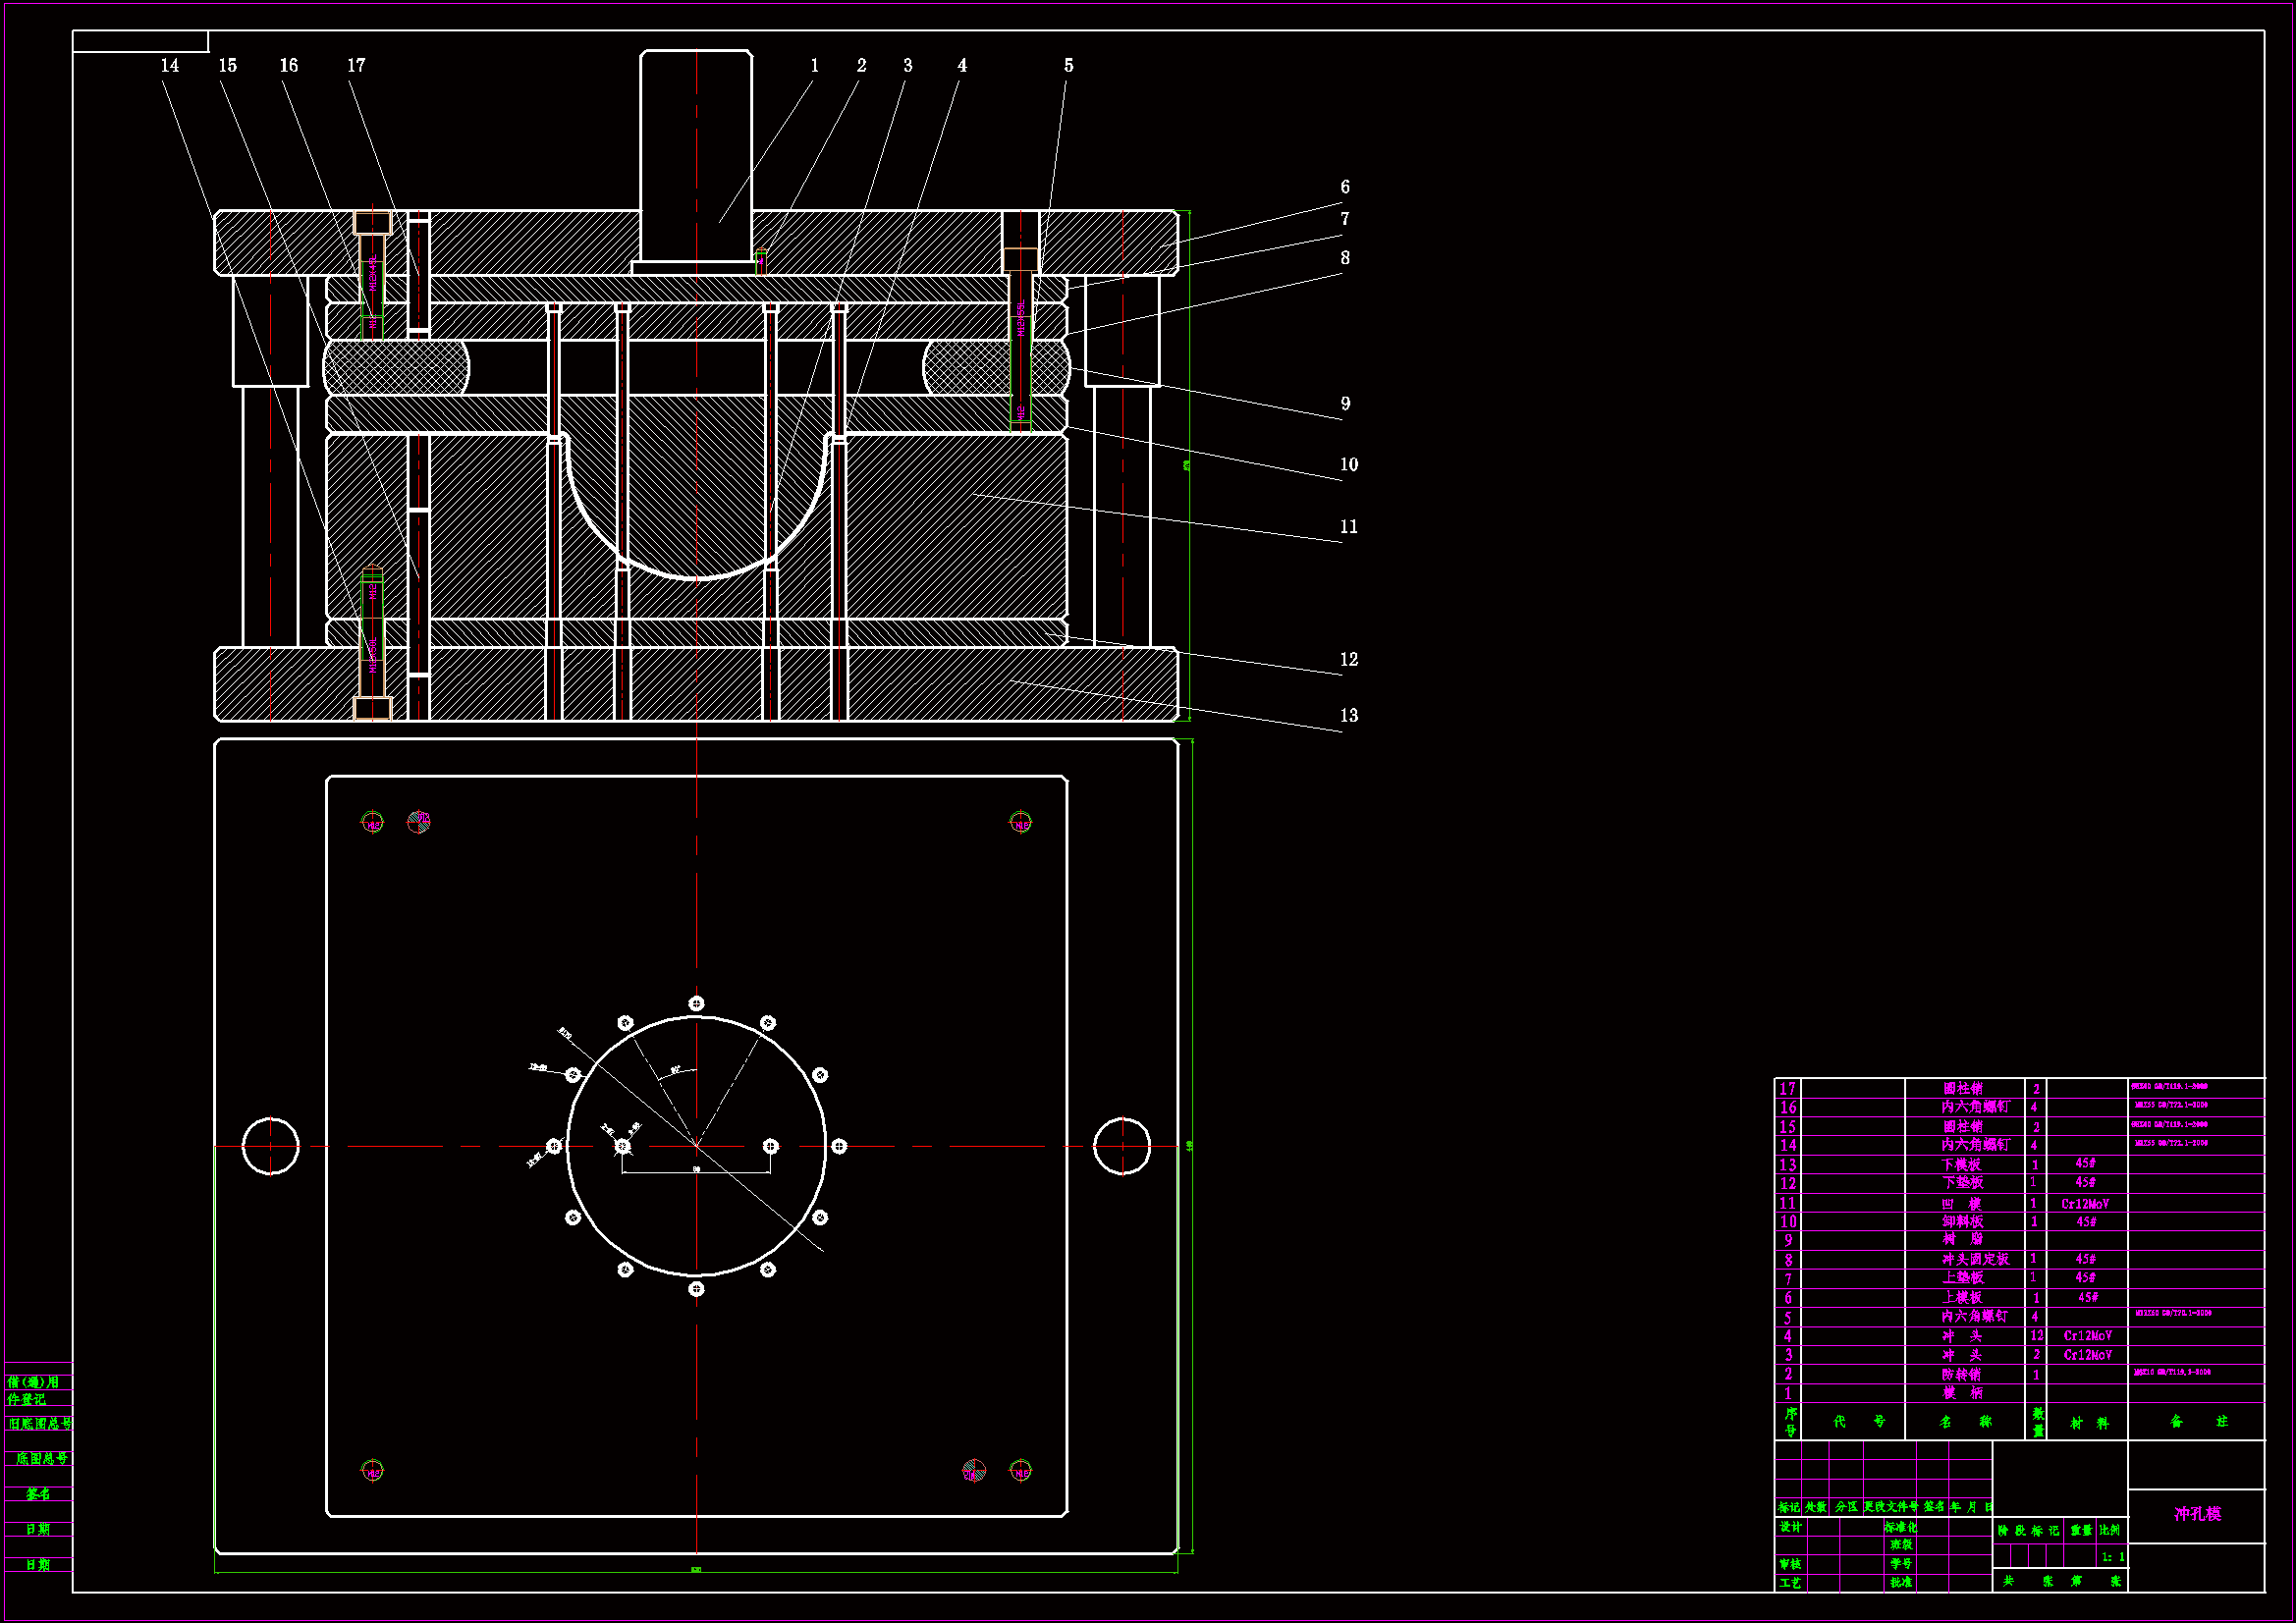Click part callout number 14
The height and width of the screenshot is (1623, 2296).
(170, 66)
